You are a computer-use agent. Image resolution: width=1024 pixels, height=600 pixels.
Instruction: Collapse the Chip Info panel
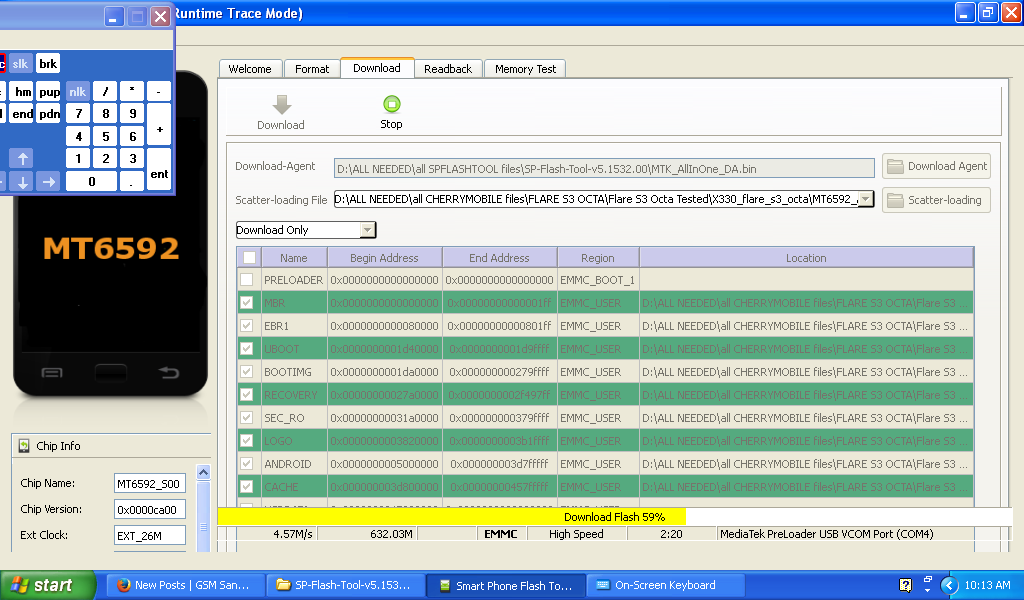pyautogui.click(x=24, y=446)
